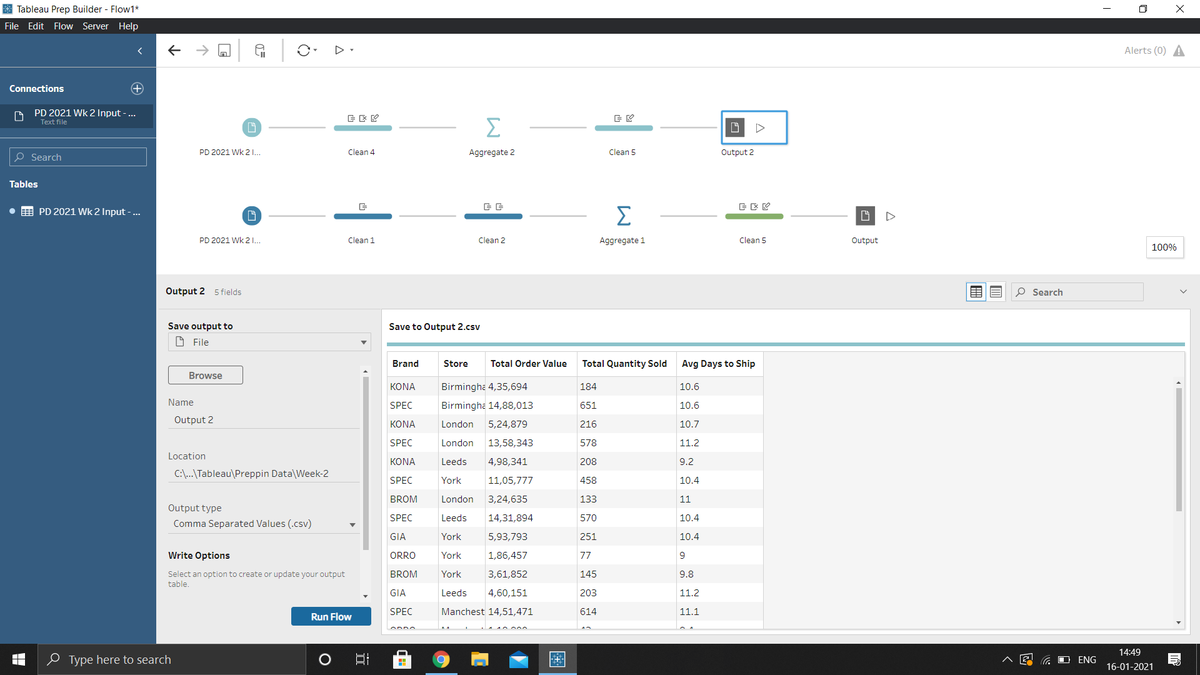Screen dimensions: 1200x675
Task: Click the output preview vertical scrollbar
Action: click(x=1179, y=450)
